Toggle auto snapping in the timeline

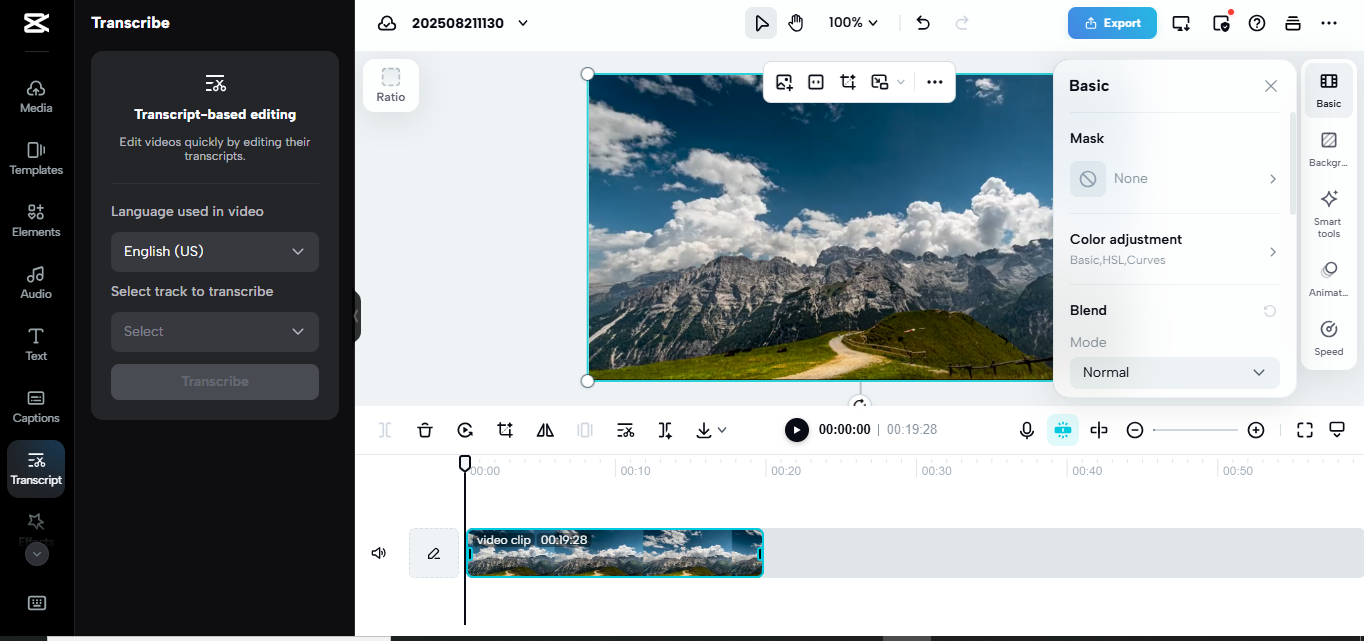(x=1063, y=430)
